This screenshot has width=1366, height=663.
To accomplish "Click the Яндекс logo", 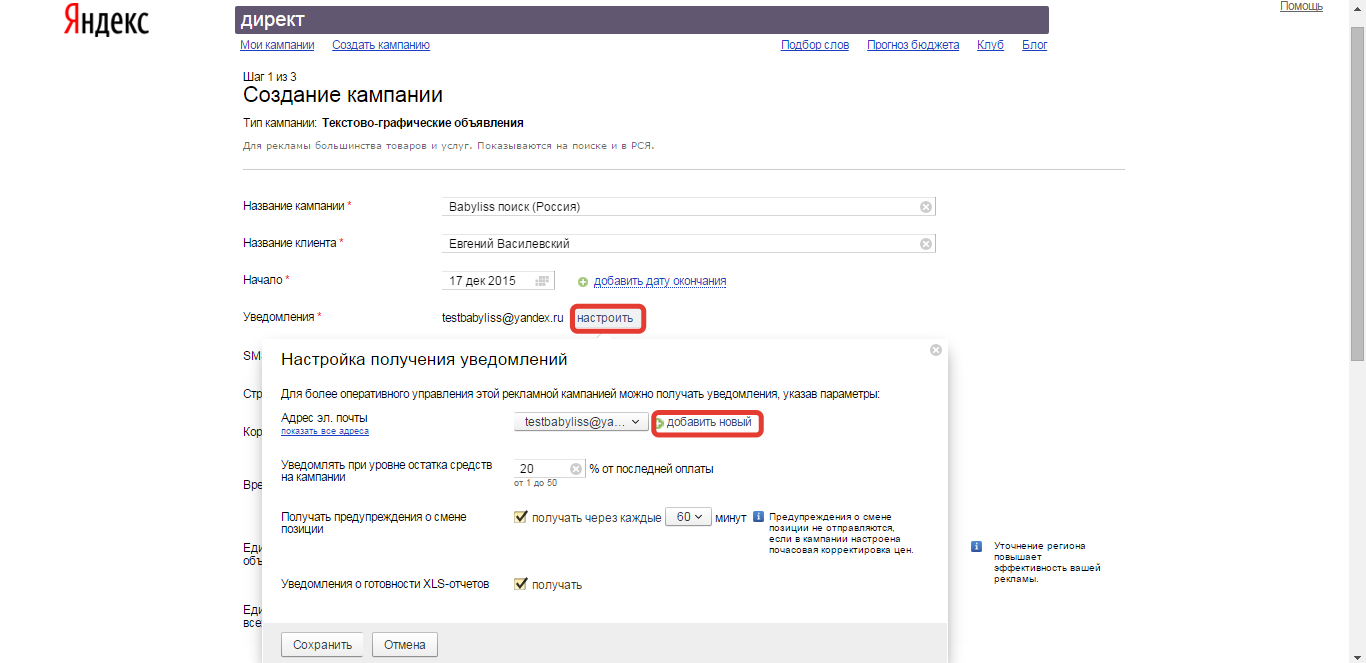I will coord(106,20).
